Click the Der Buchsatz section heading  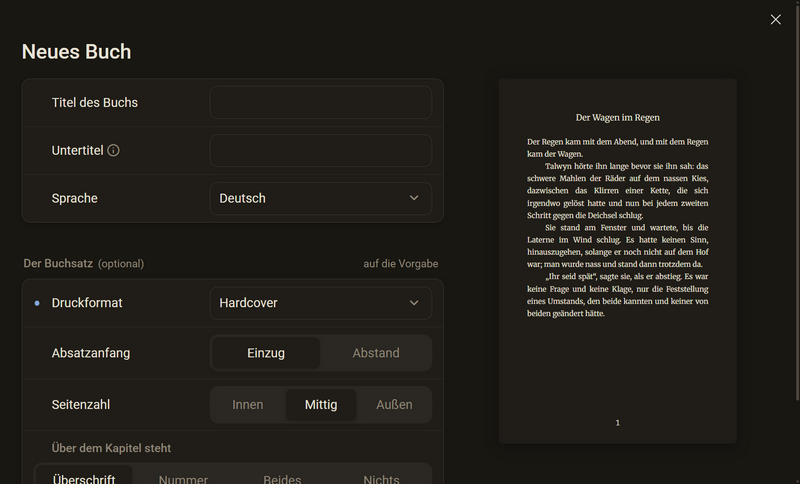tap(58, 264)
